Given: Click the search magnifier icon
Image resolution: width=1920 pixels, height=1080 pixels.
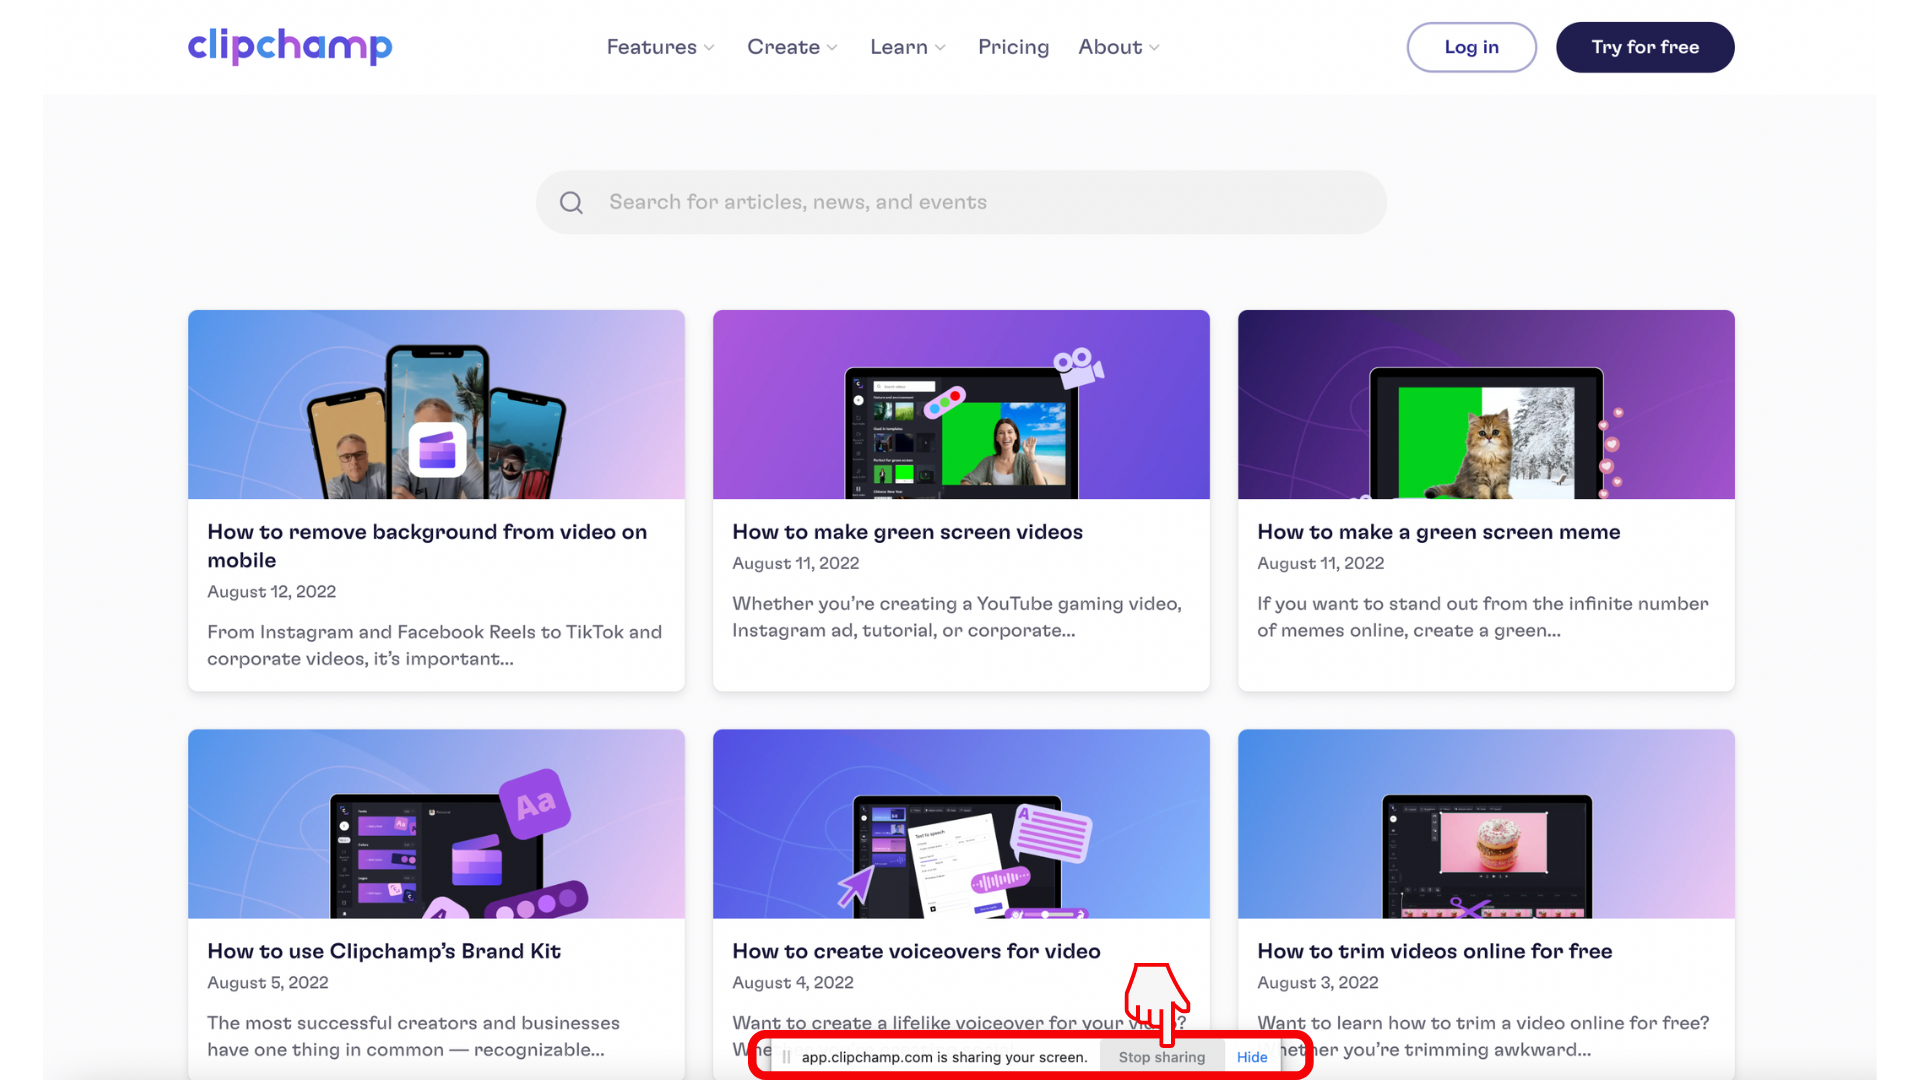Looking at the screenshot, I should [x=571, y=201].
